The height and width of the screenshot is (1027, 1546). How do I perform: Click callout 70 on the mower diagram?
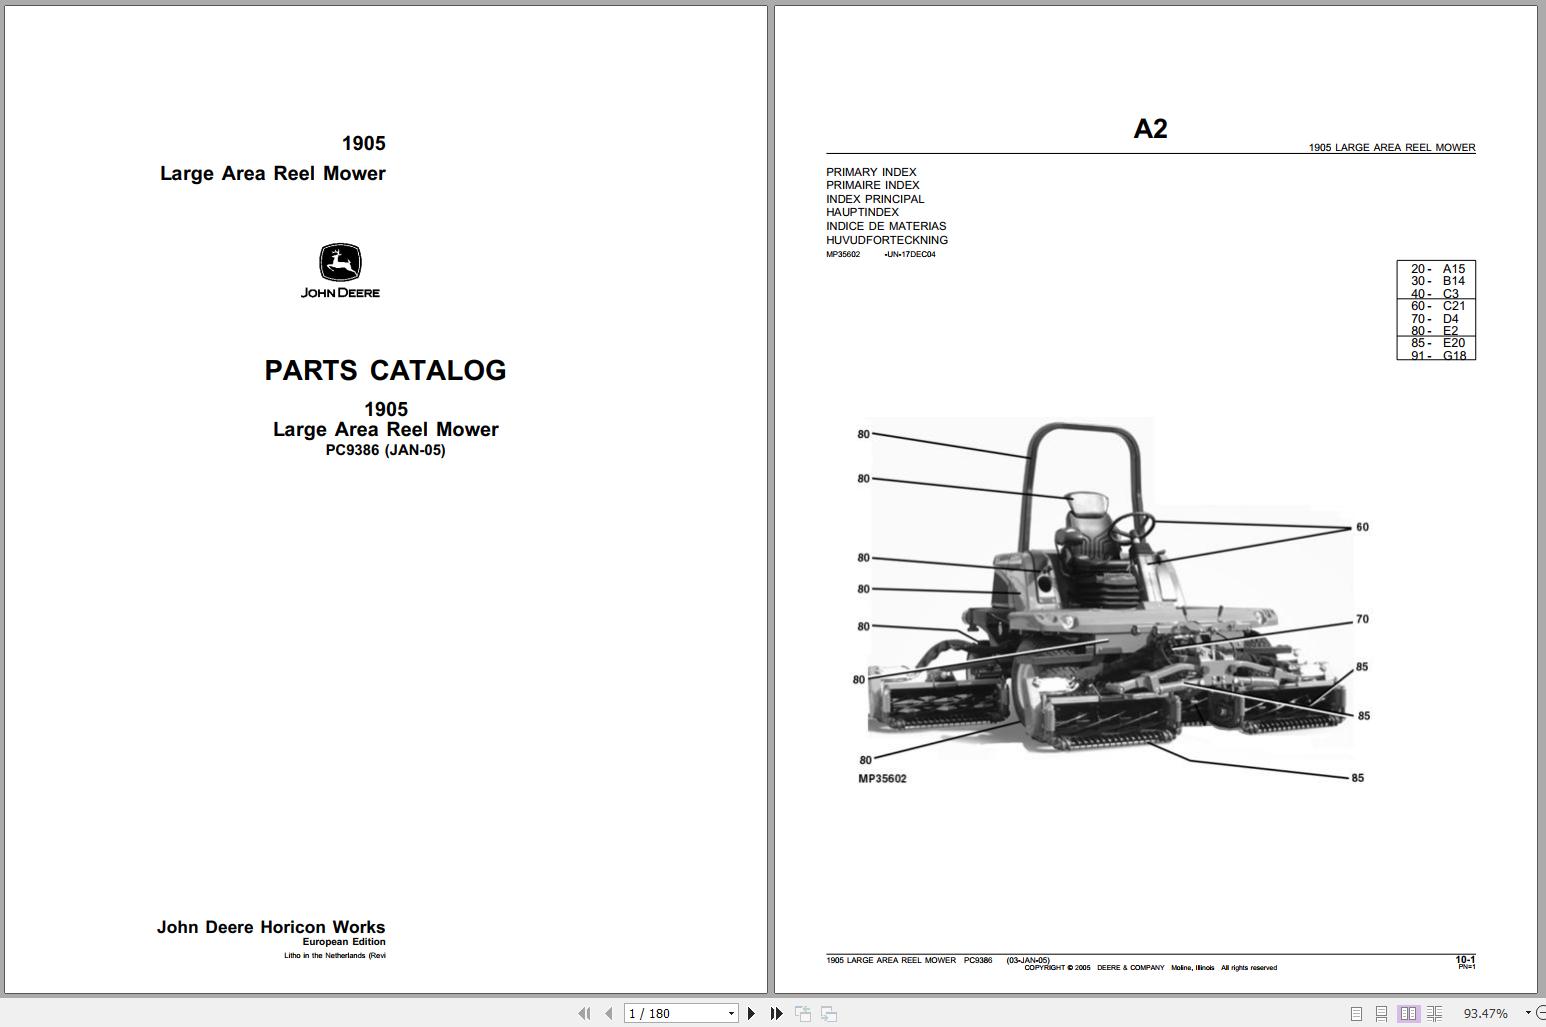click(x=1362, y=619)
